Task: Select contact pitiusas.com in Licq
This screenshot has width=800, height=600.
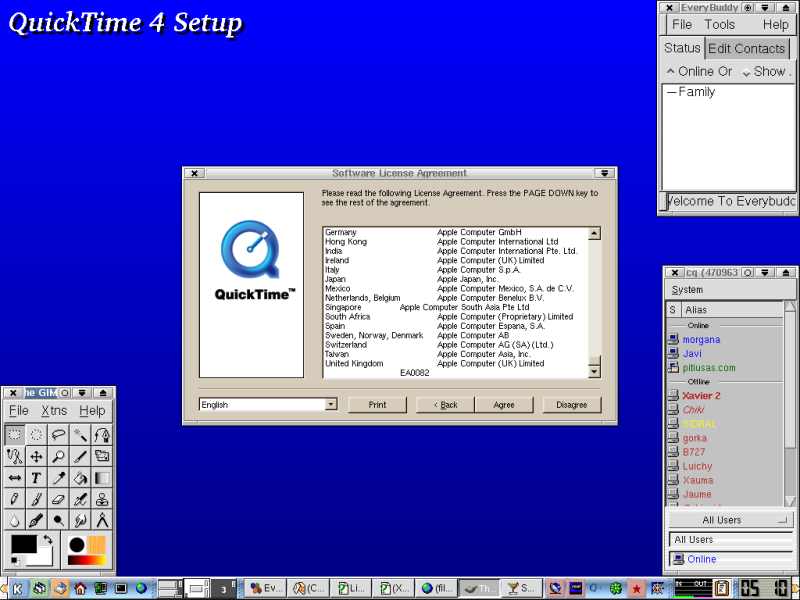Action: [x=709, y=367]
